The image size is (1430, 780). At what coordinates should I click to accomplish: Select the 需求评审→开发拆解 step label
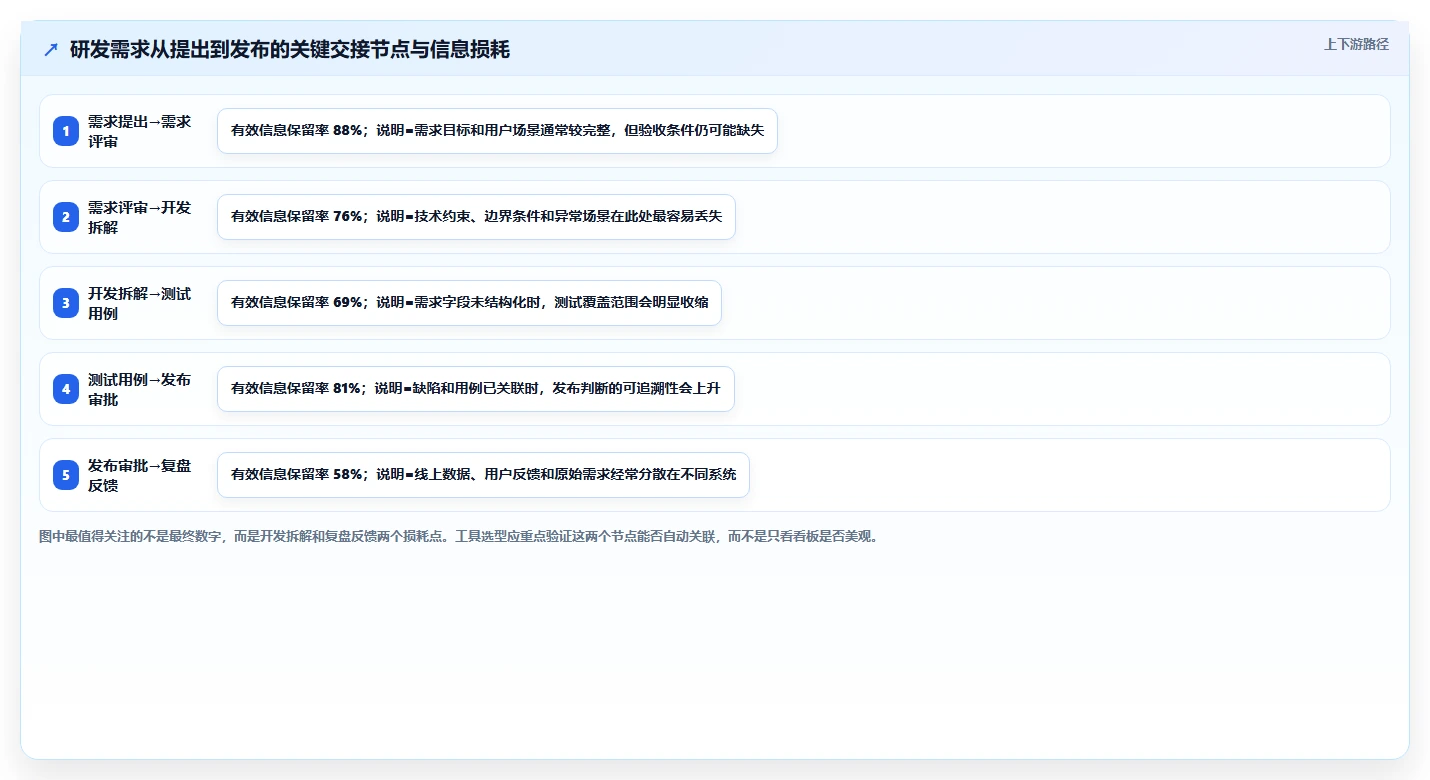tap(139, 217)
